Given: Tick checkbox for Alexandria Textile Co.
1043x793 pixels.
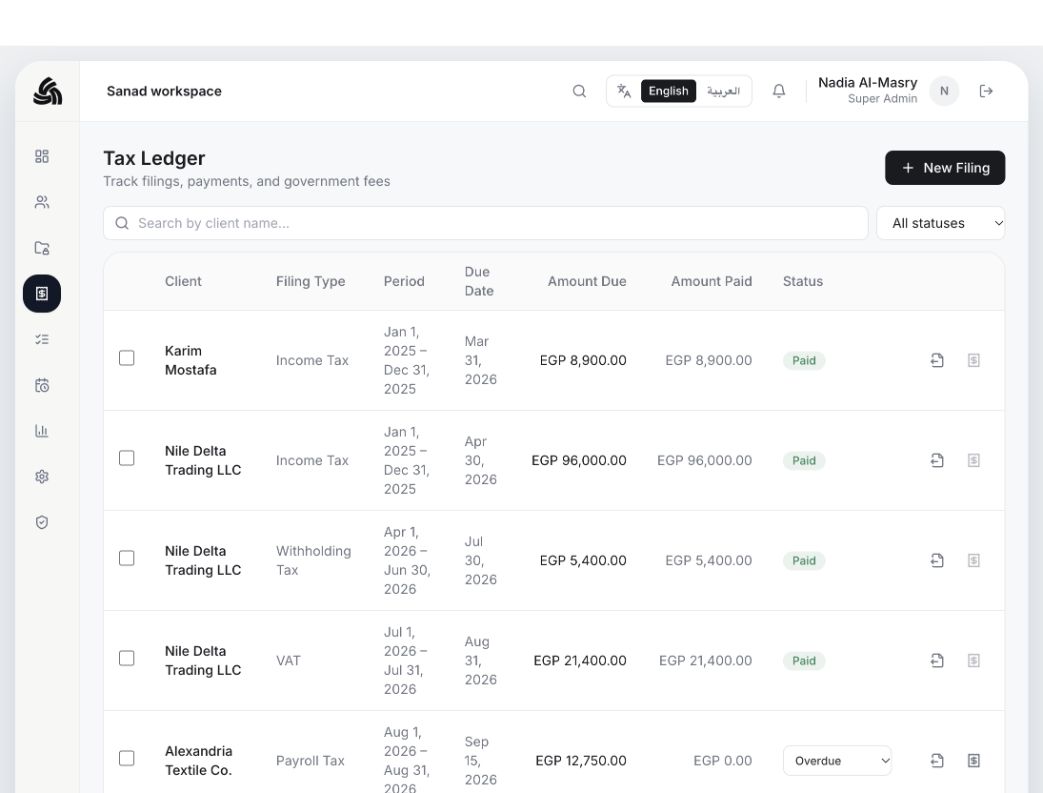Looking at the screenshot, I should [x=126, y=758].
